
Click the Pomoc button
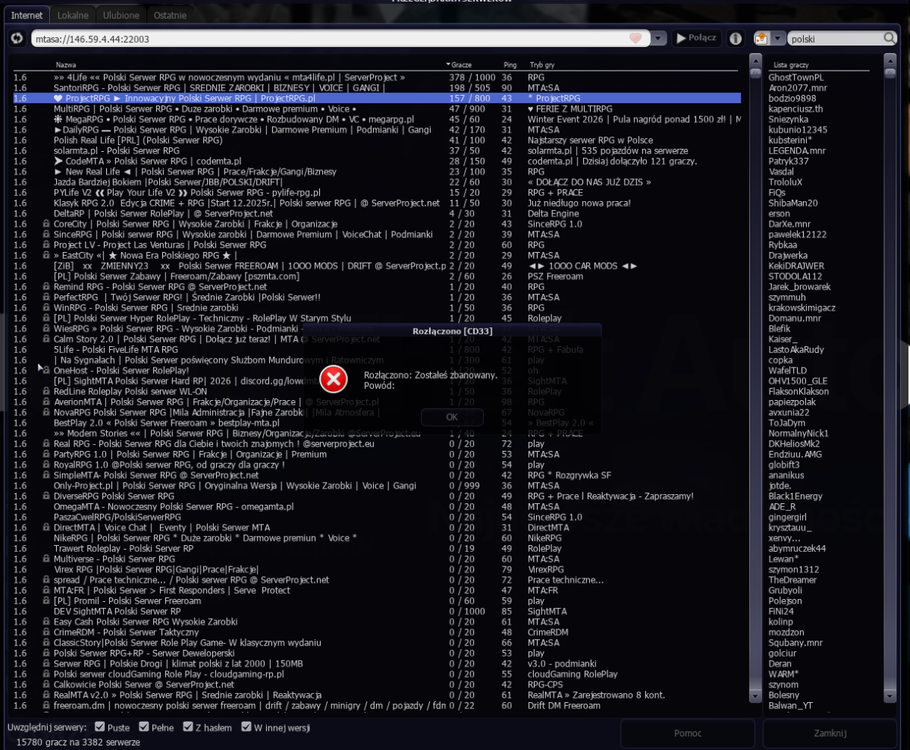tap(688, 733)
